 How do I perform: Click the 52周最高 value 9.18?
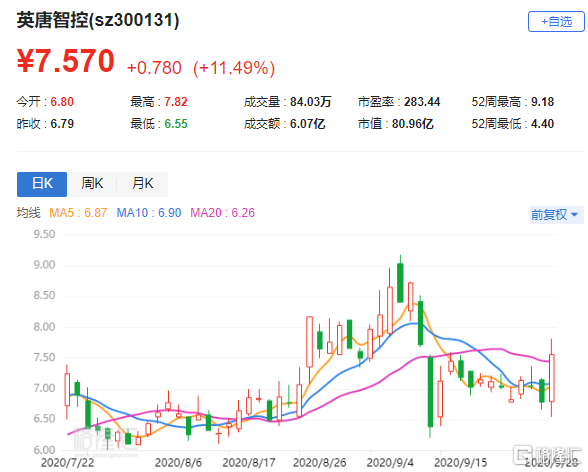[x=542, y=102]
